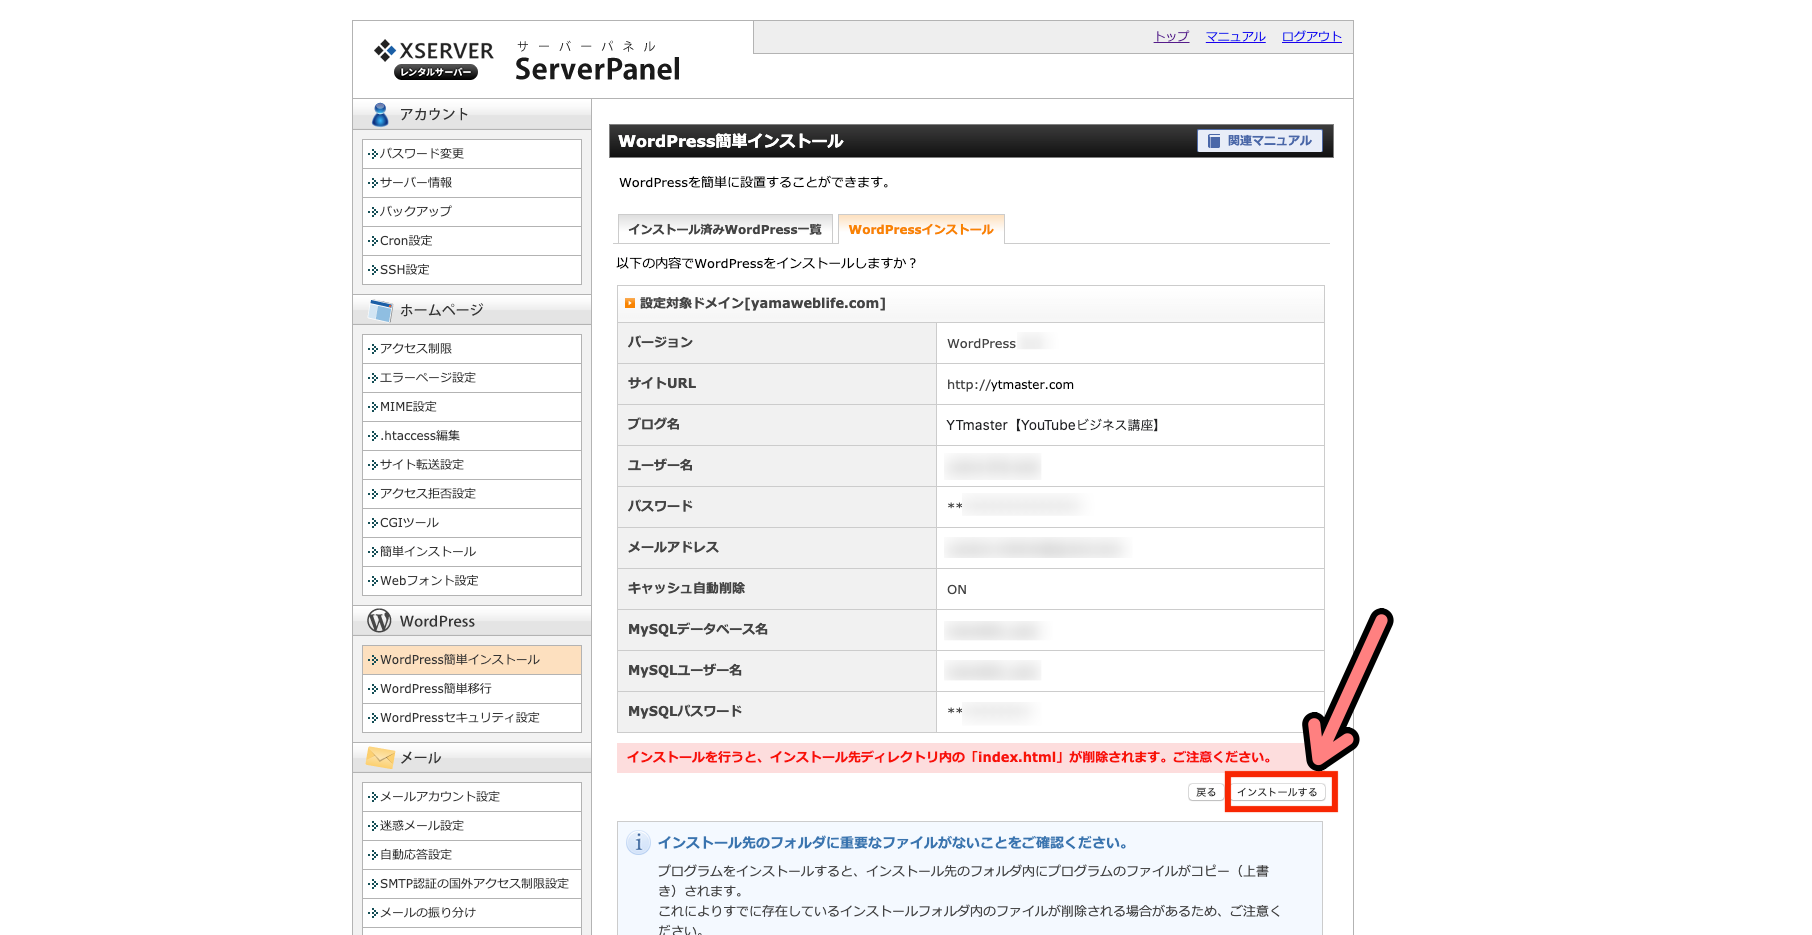The height and width of the screenshot is (935, 1812).
Task: Select the WordPressインストール tab
Action: pyautogui.click(x=920, y=230)
